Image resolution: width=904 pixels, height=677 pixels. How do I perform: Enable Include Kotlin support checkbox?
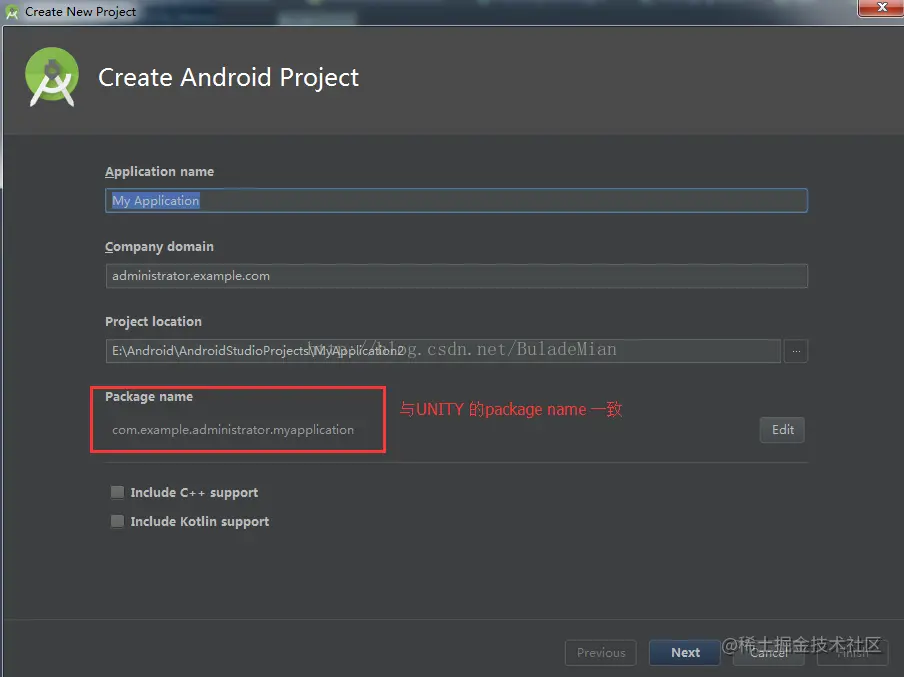pyautogui.click(x=117, y=521)
